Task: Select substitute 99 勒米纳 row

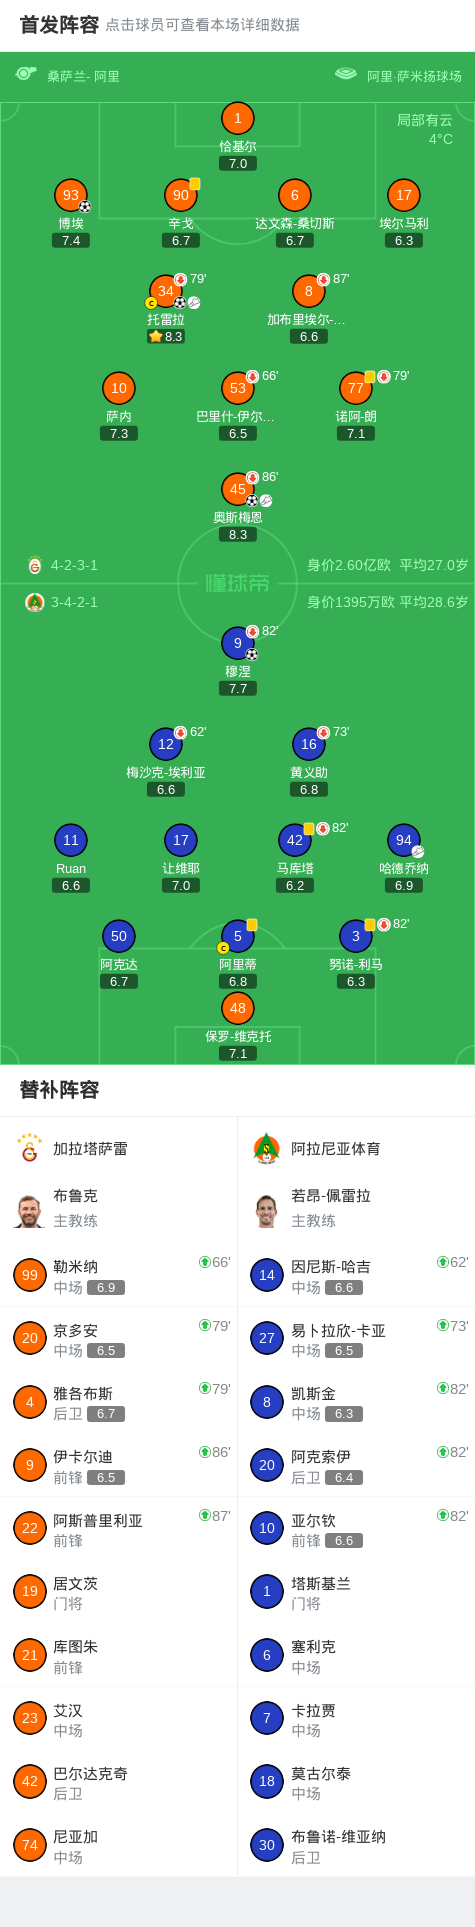Action: (x=119, y=1275)
